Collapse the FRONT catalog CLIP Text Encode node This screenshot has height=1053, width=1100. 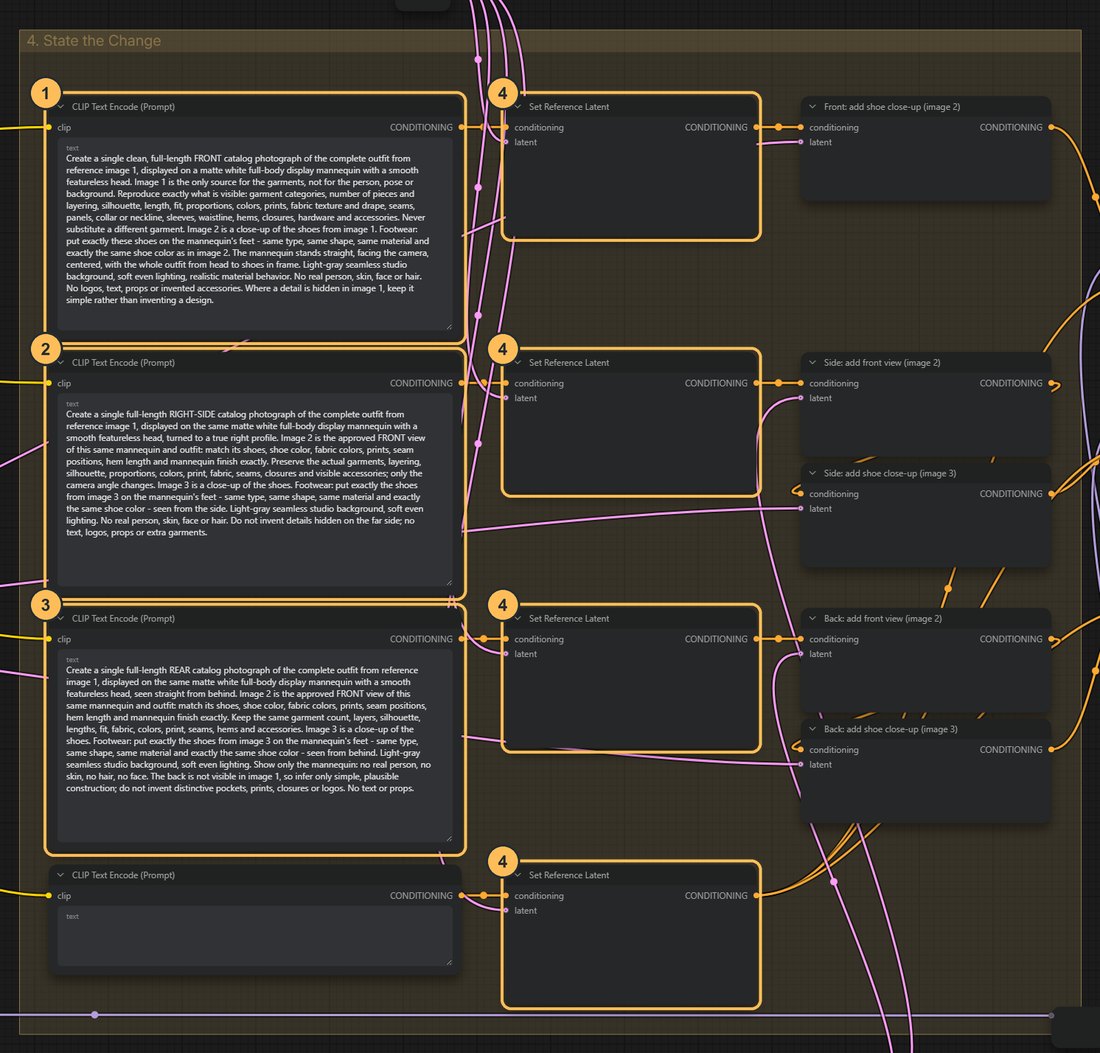61,107
